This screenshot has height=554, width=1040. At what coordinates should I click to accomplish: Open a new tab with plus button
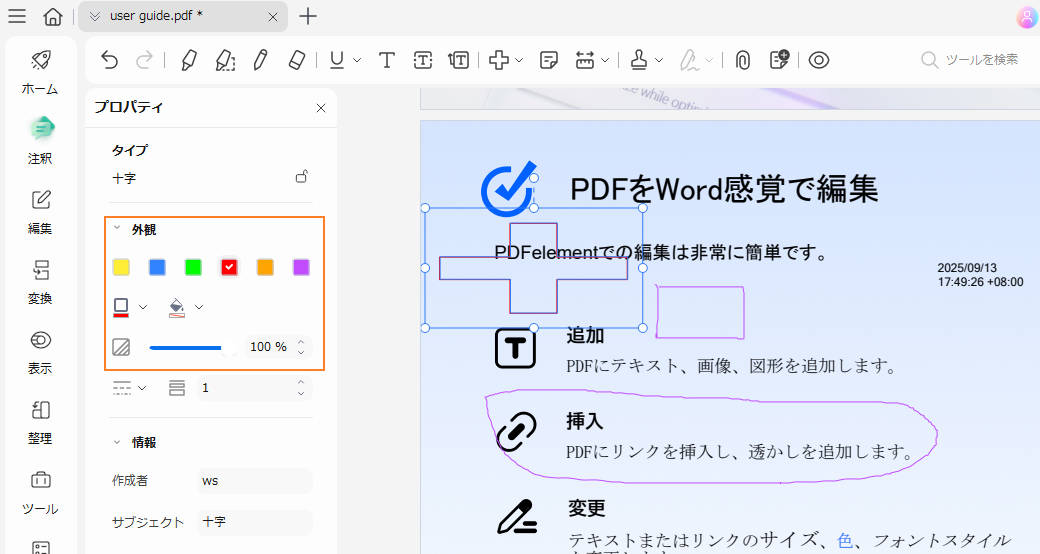pyautogui.click(x=308, y=16)
